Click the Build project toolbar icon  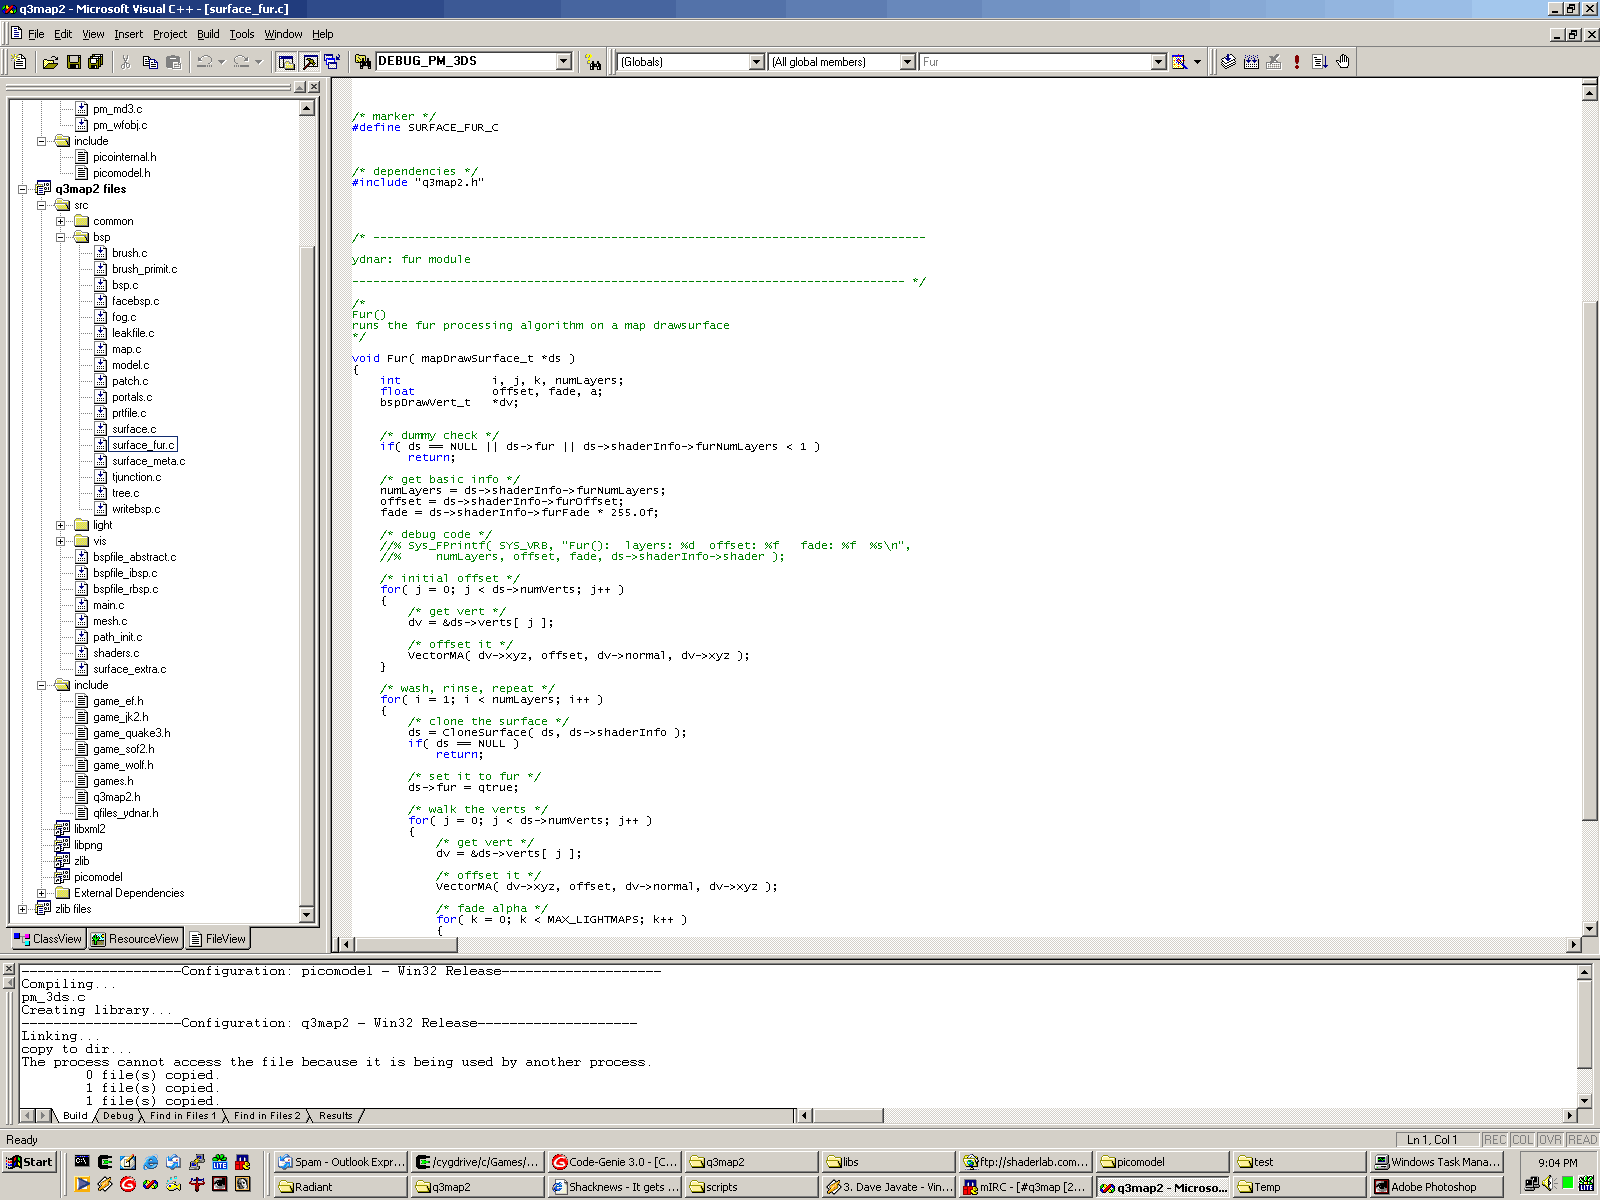(1251, 62)
